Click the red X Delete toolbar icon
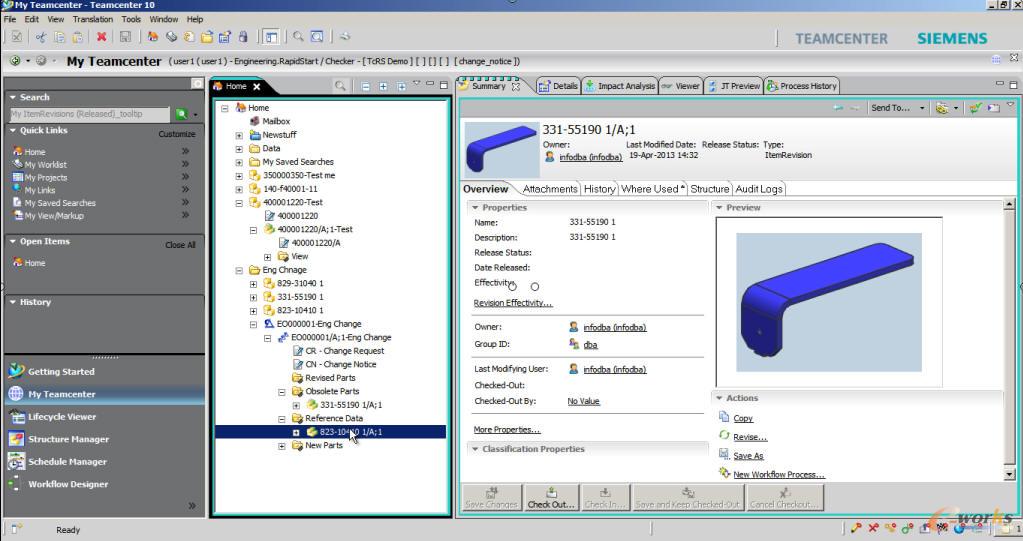Viewport: 1023px width, 541px height. [x=101, y=37]
